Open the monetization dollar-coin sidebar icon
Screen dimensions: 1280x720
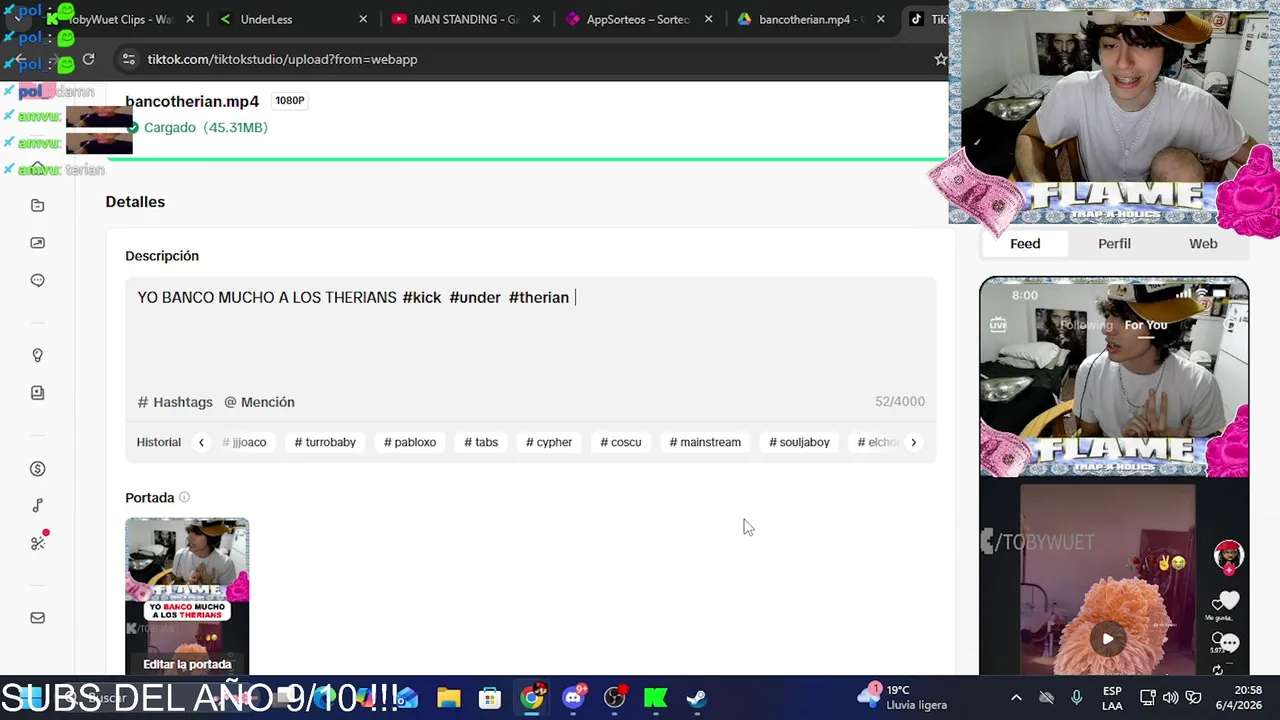[x=38, y=468]
